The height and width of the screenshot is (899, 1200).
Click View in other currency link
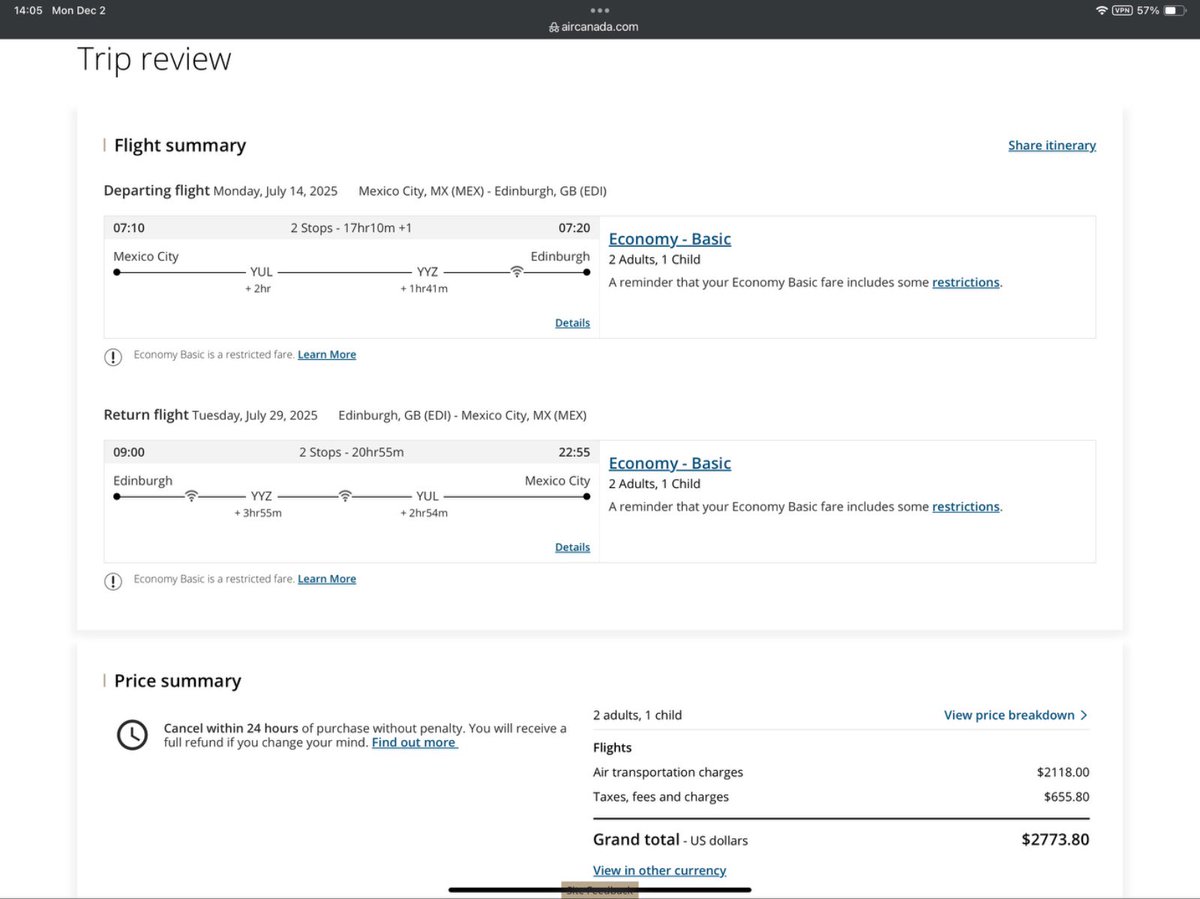point(660,870)
